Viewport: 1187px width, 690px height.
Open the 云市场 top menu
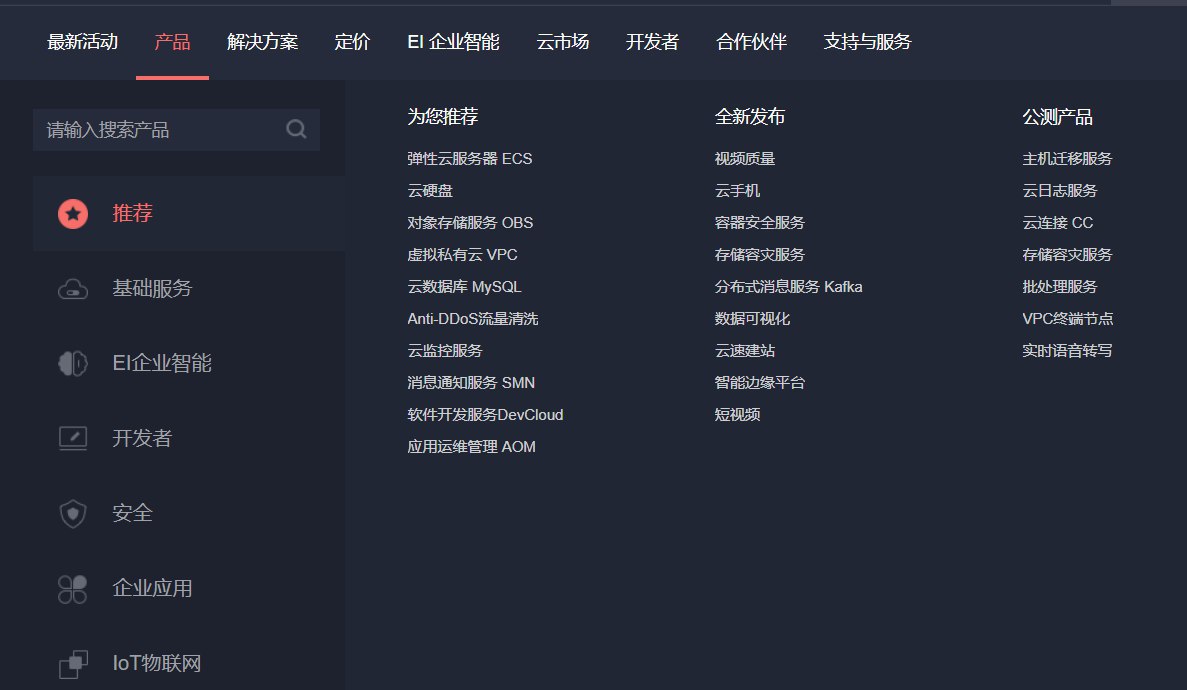coord(562,42)
